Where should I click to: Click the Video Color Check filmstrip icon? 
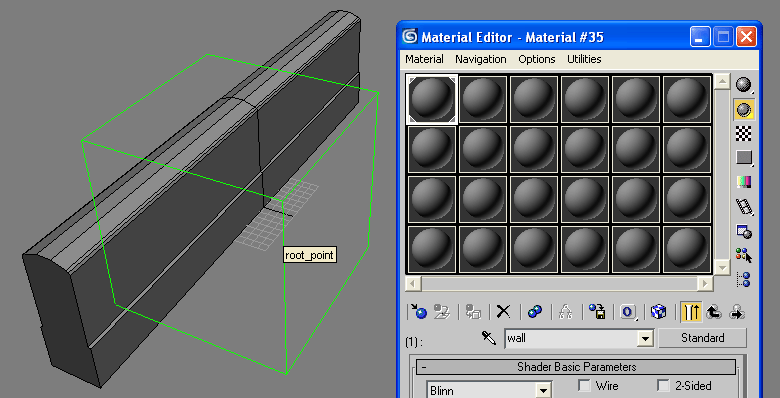[x=744, y=206]
